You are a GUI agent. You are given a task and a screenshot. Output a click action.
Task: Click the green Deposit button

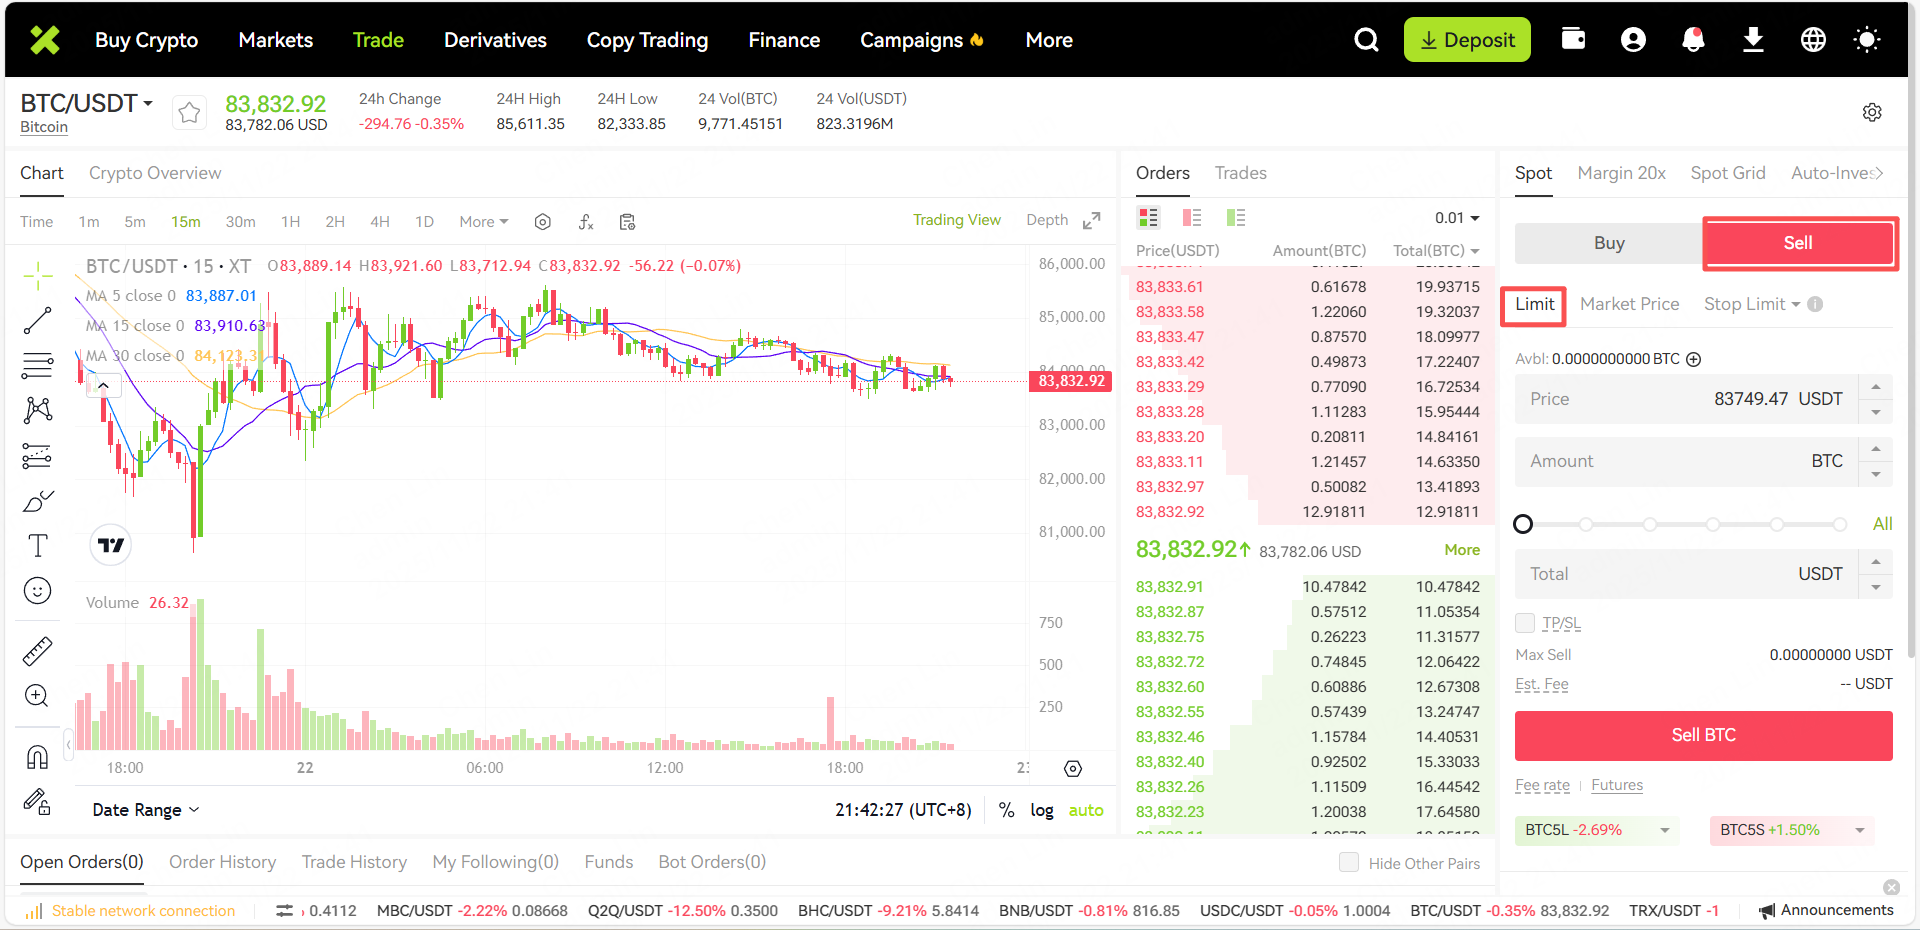coord(1467,40)
